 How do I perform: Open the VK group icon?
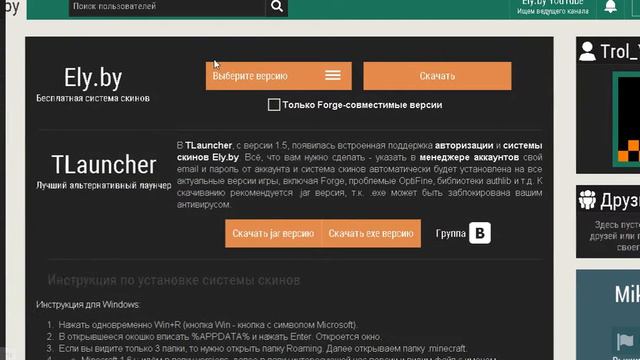click(480, 233)
